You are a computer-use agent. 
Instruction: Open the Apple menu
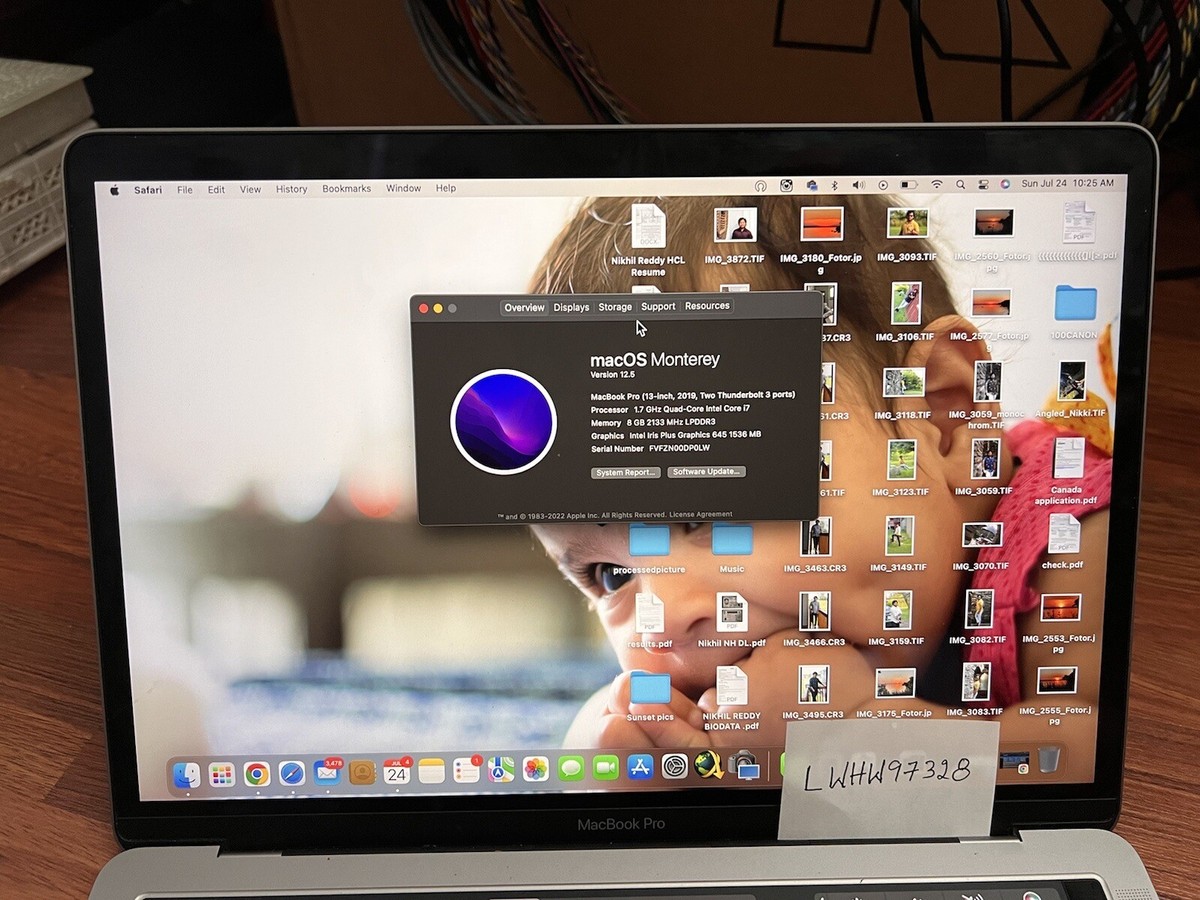coord(114,189)
